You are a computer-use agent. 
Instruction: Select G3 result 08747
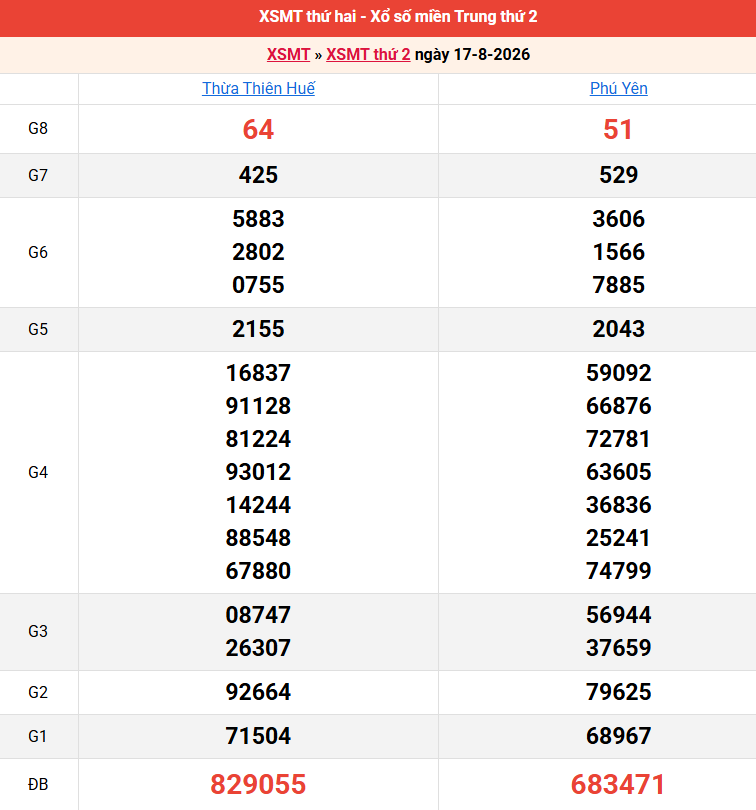pyautogui.click(x=258, y=615)
